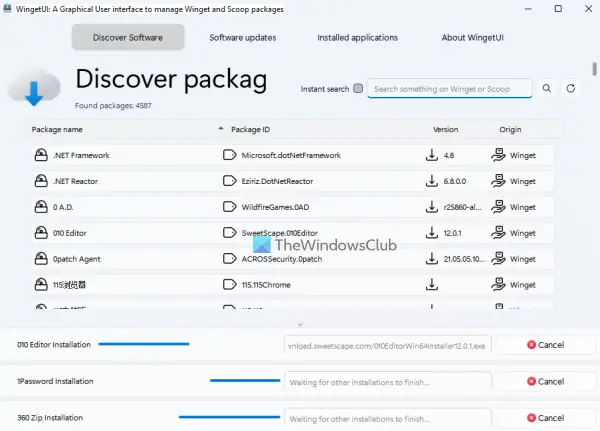Click the ID tag icon for 115.115Chrome
Viewport: 600px width, 431px height.
(x=229, y=284)
